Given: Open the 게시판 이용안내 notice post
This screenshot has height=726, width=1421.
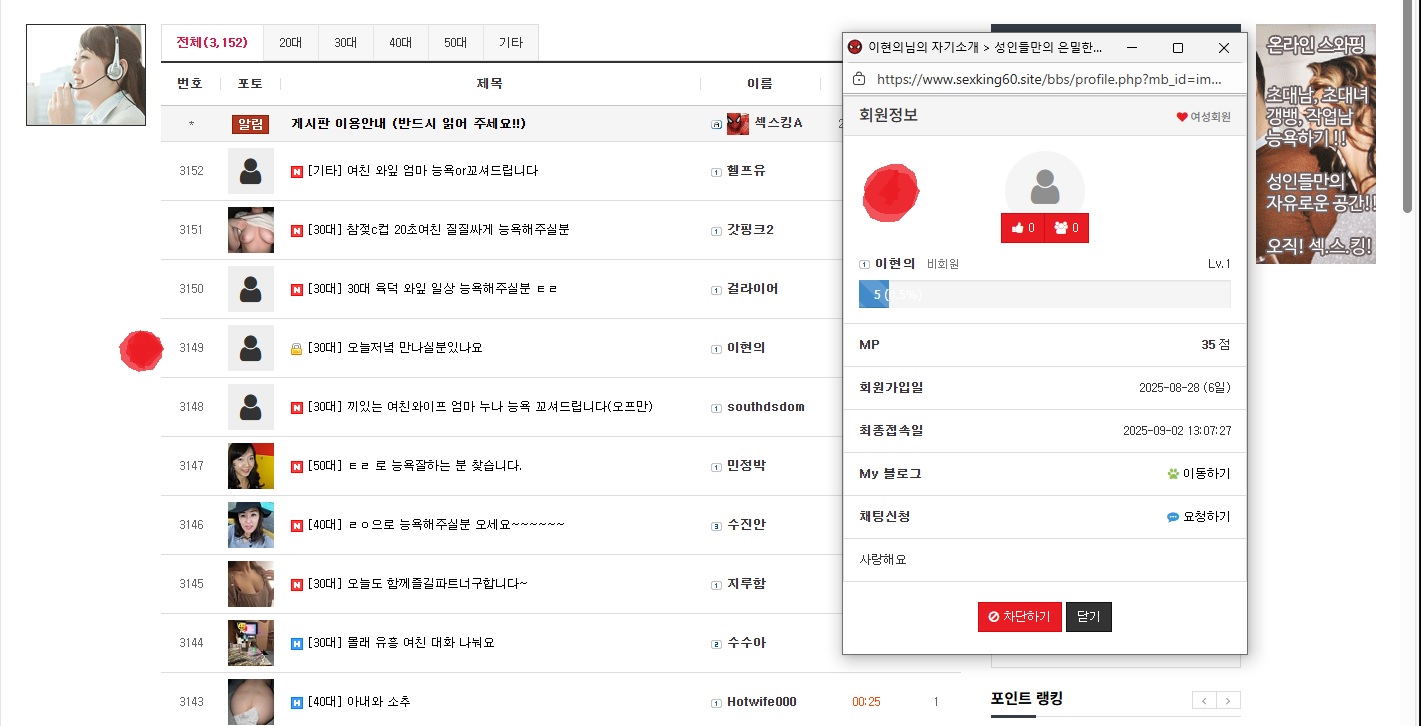Looking at the screenshot, I should [x=408, y=124].
